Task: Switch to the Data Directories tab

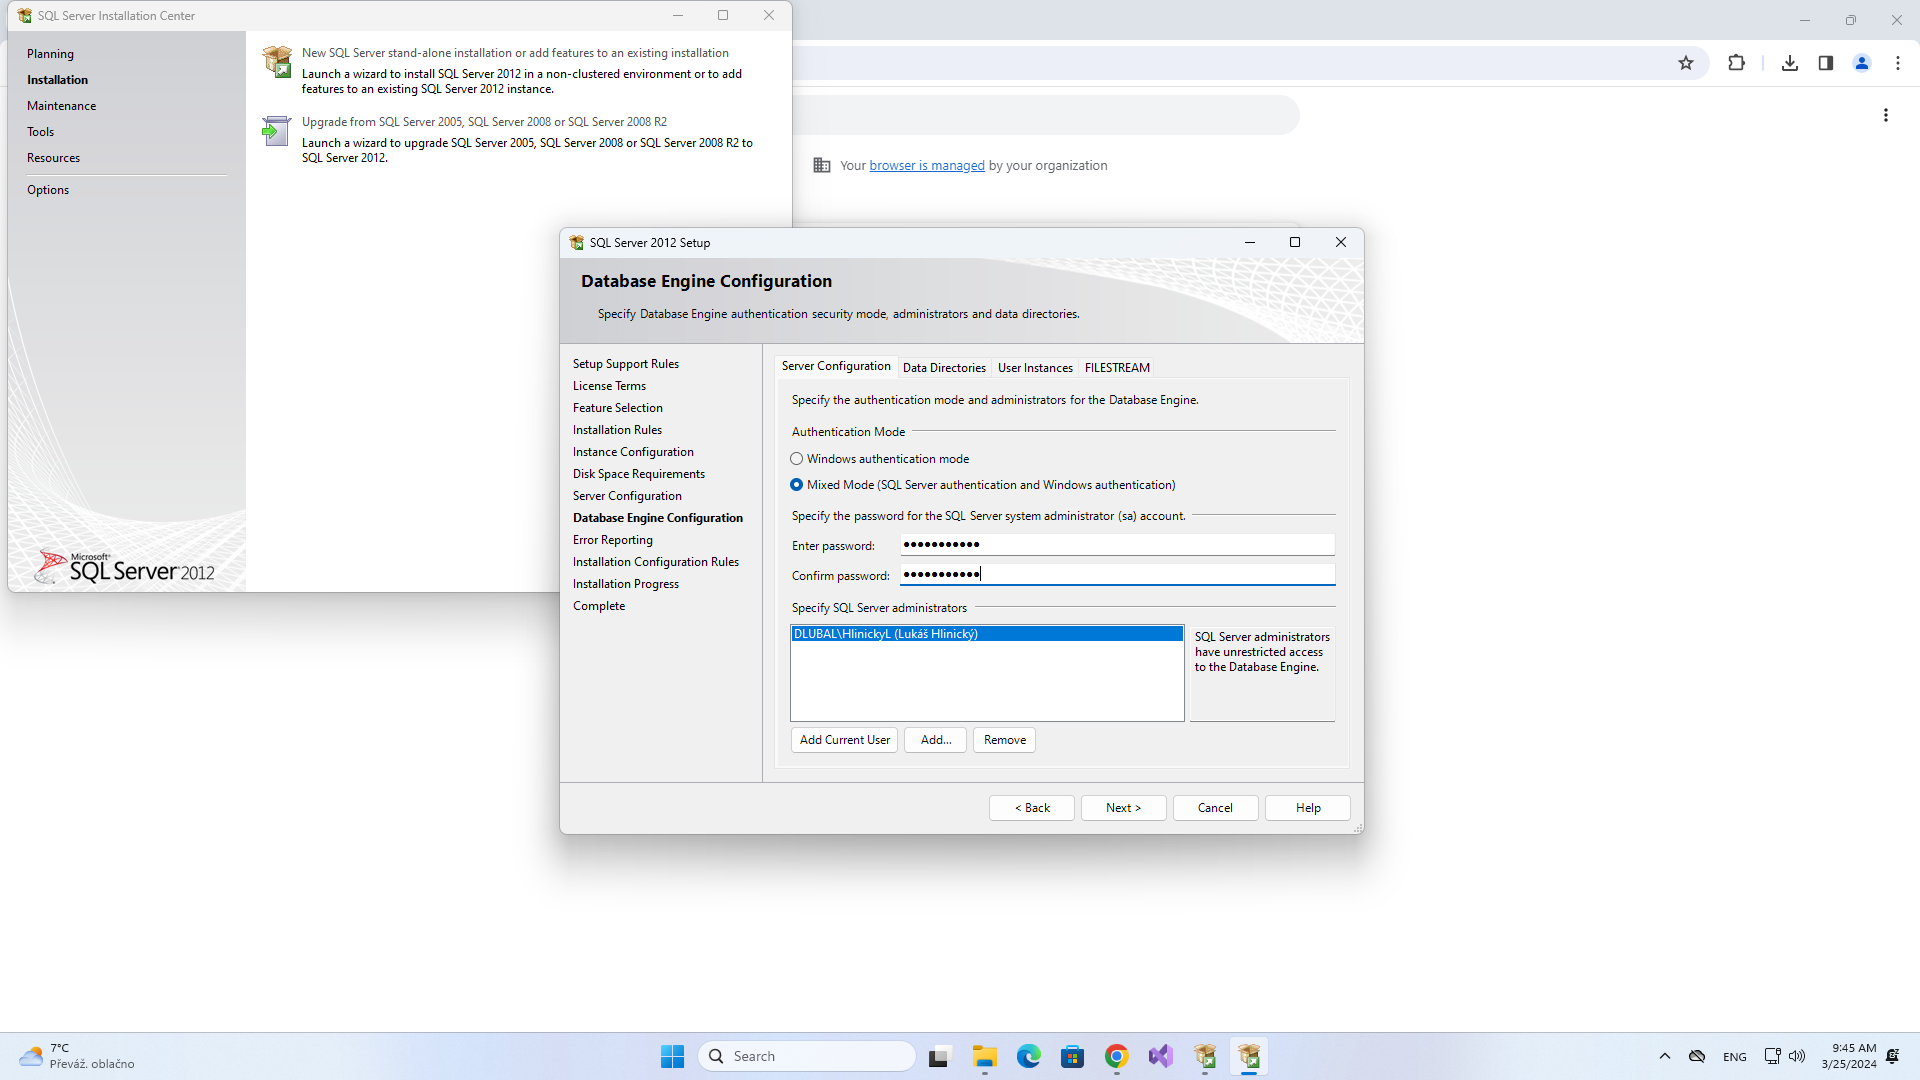Action: [944, 367]
